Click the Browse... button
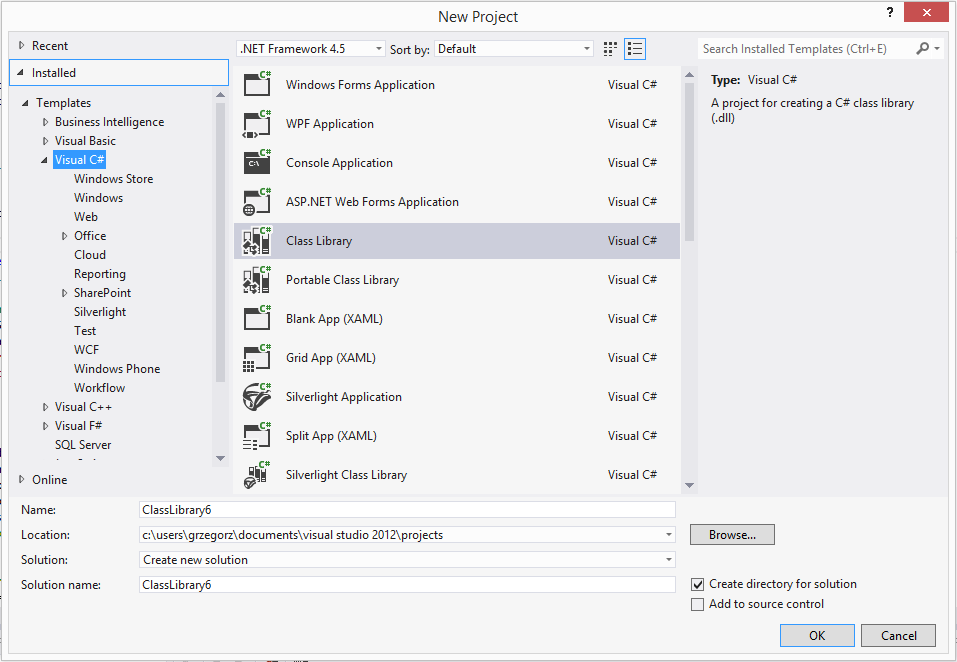 coord(732,534)
